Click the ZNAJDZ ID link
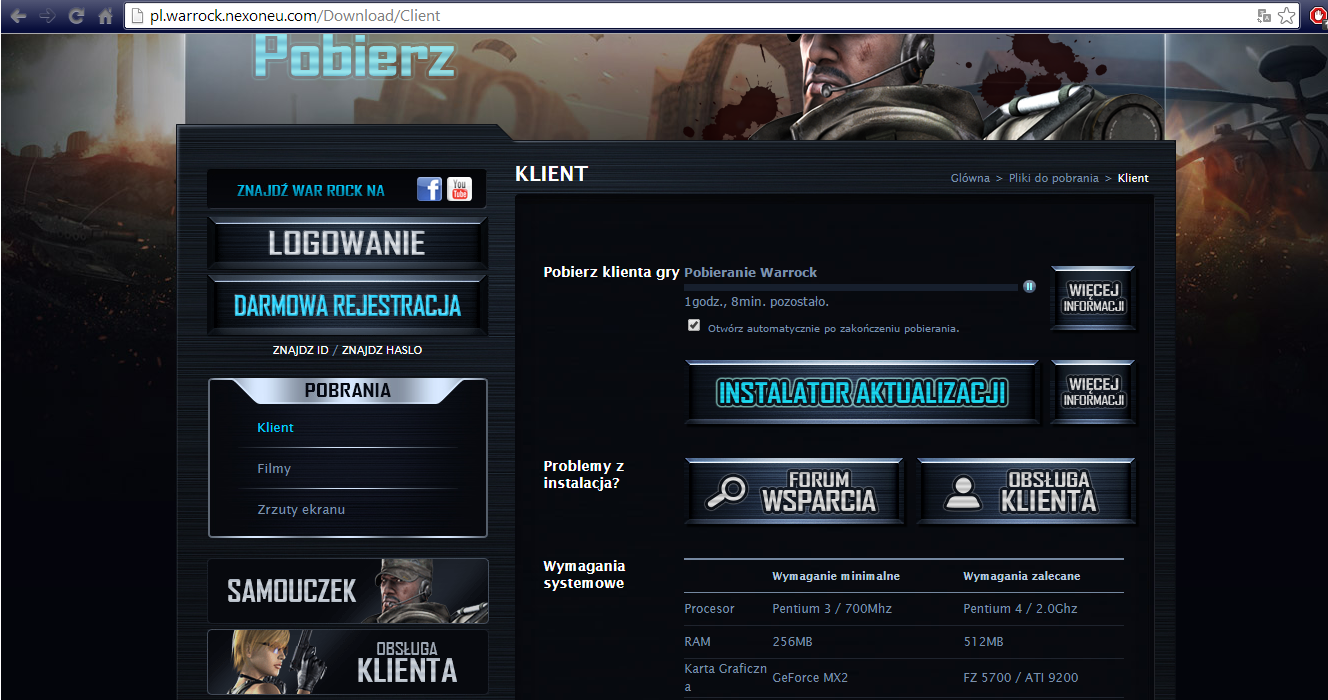 tap(300, 350)
